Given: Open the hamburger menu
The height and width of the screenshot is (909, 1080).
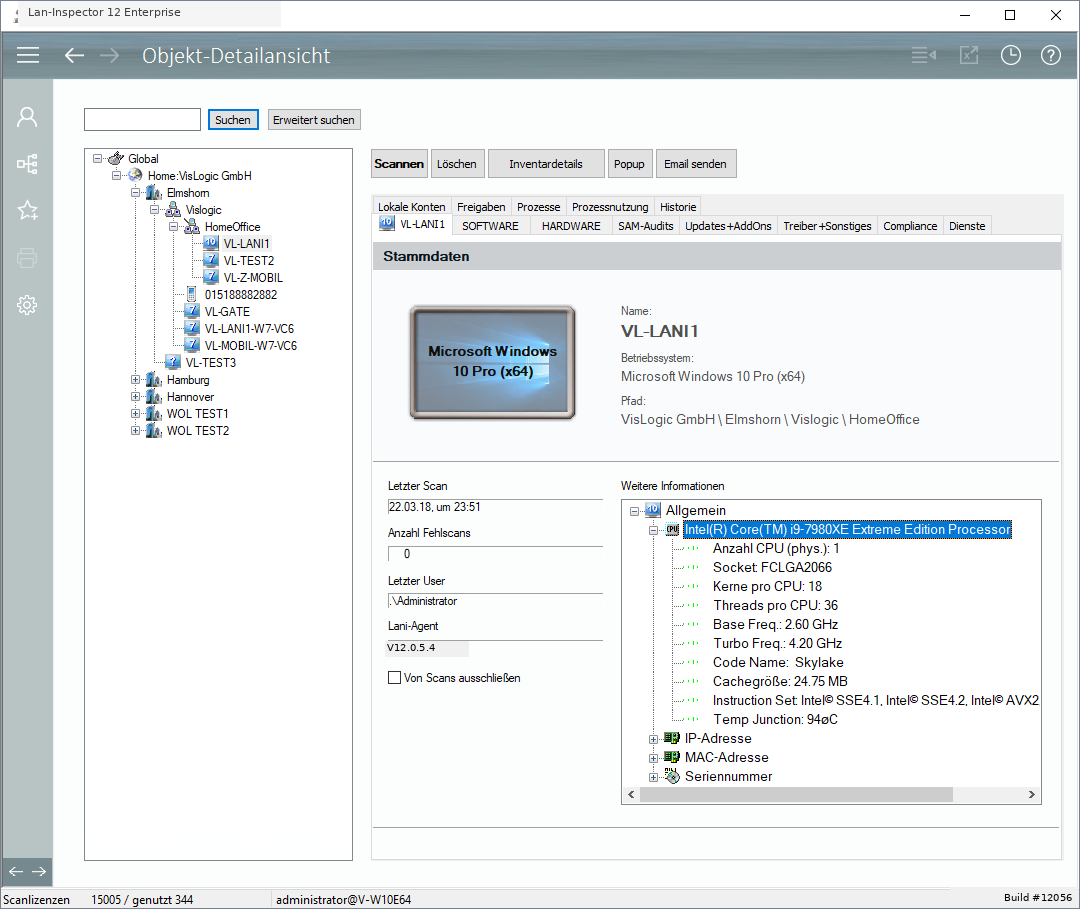Looking at the screenshot, I should (x=28, y=55).
